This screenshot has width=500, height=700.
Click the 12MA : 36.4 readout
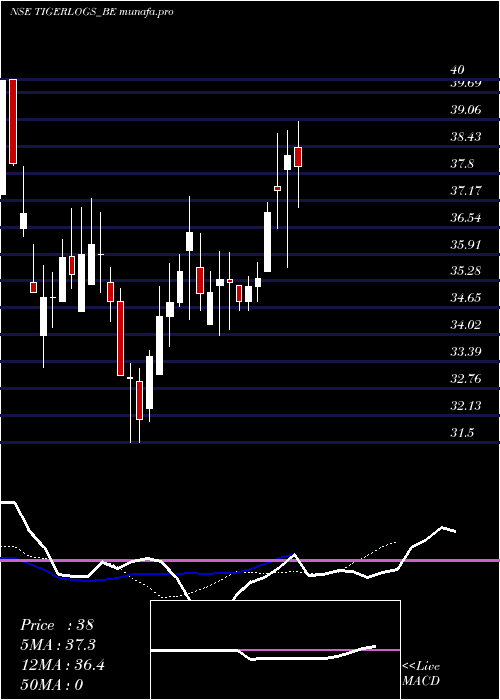click(x=63, y=665)
